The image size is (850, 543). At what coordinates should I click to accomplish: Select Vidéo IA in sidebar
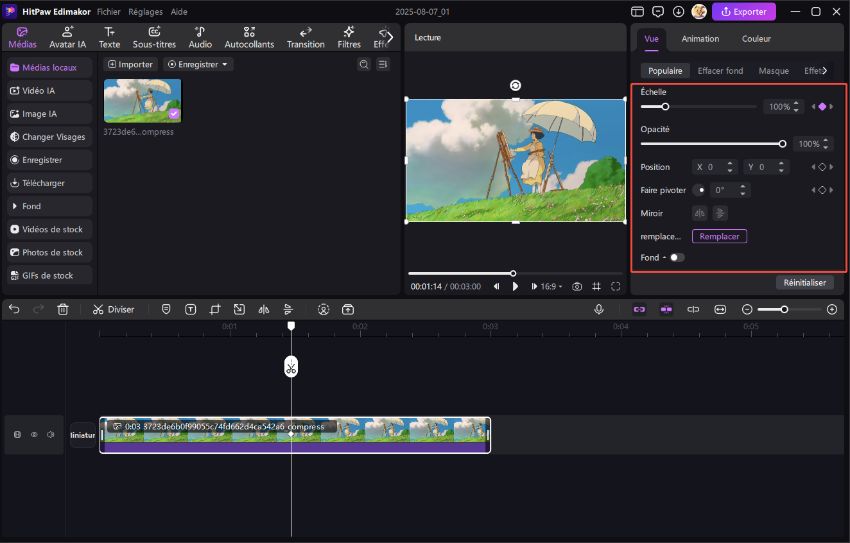49,90
